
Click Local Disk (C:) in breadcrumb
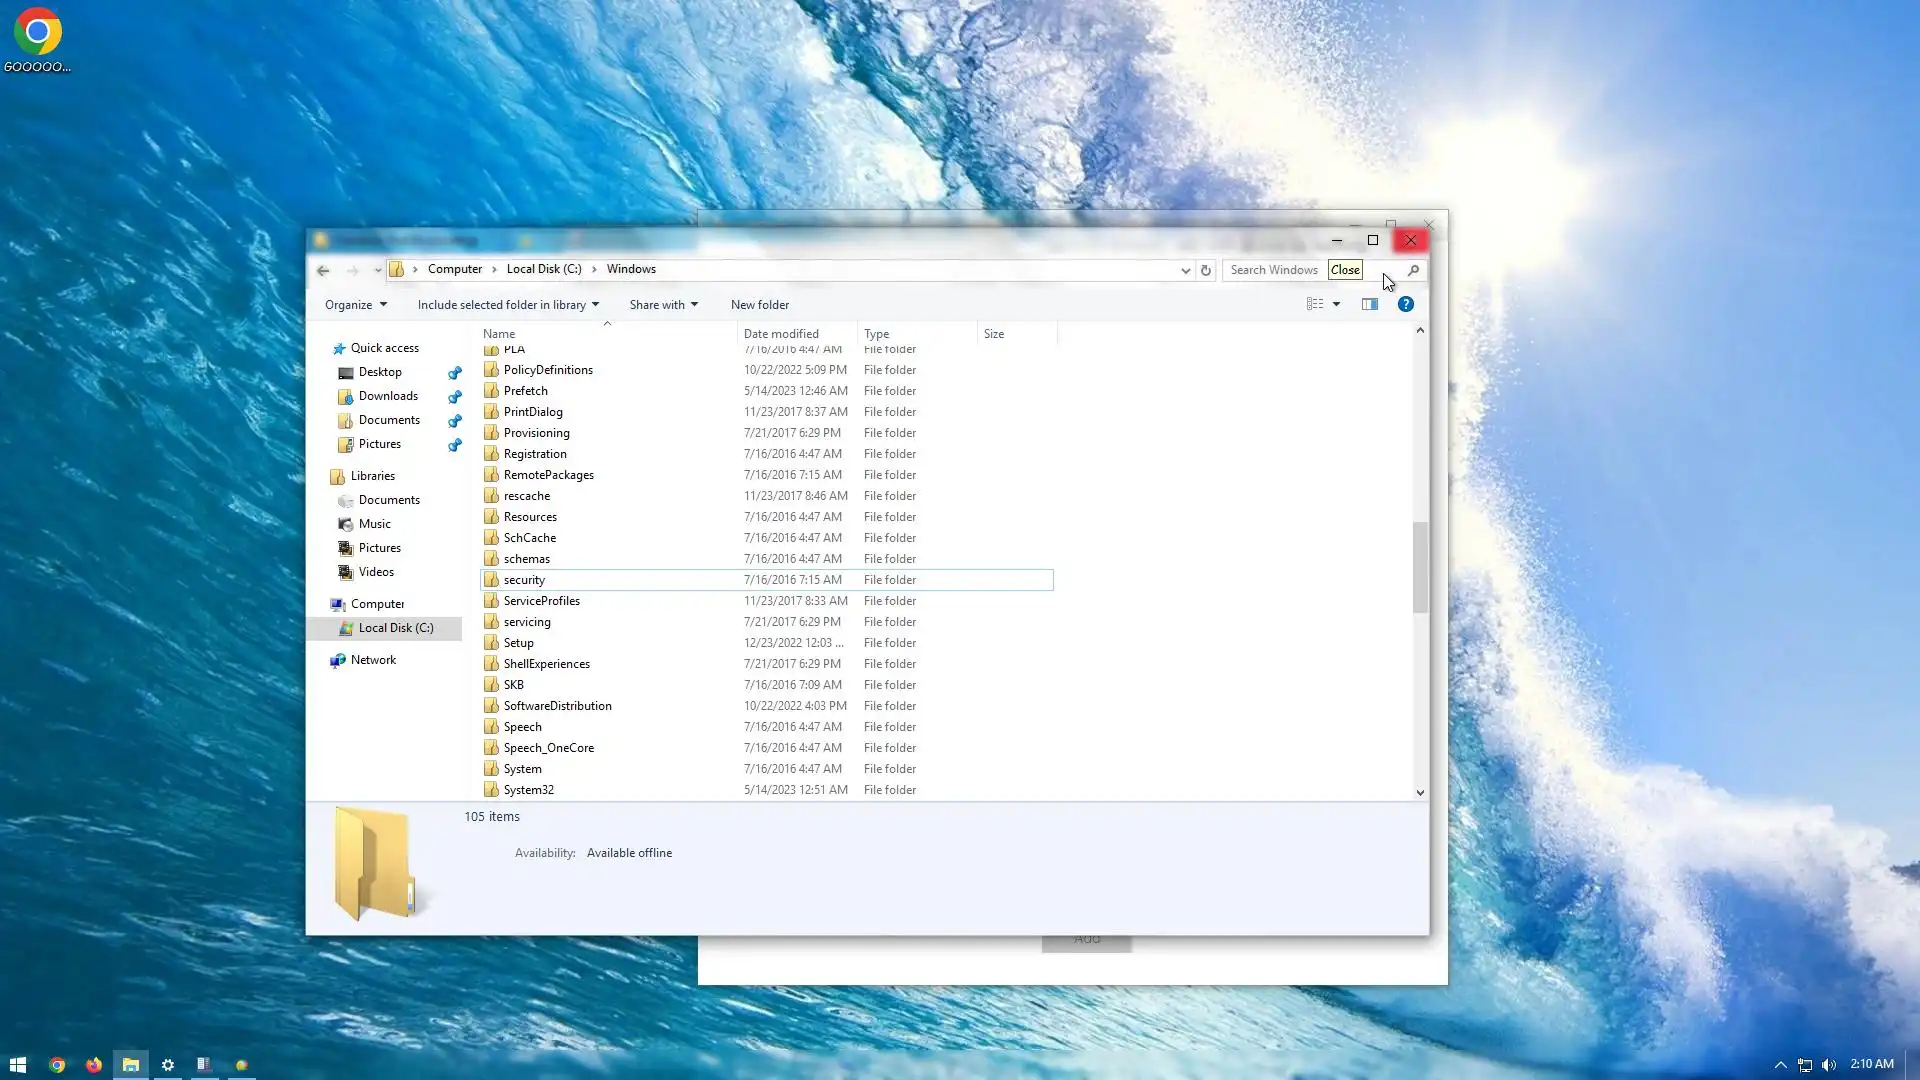[x=543, y=269]
